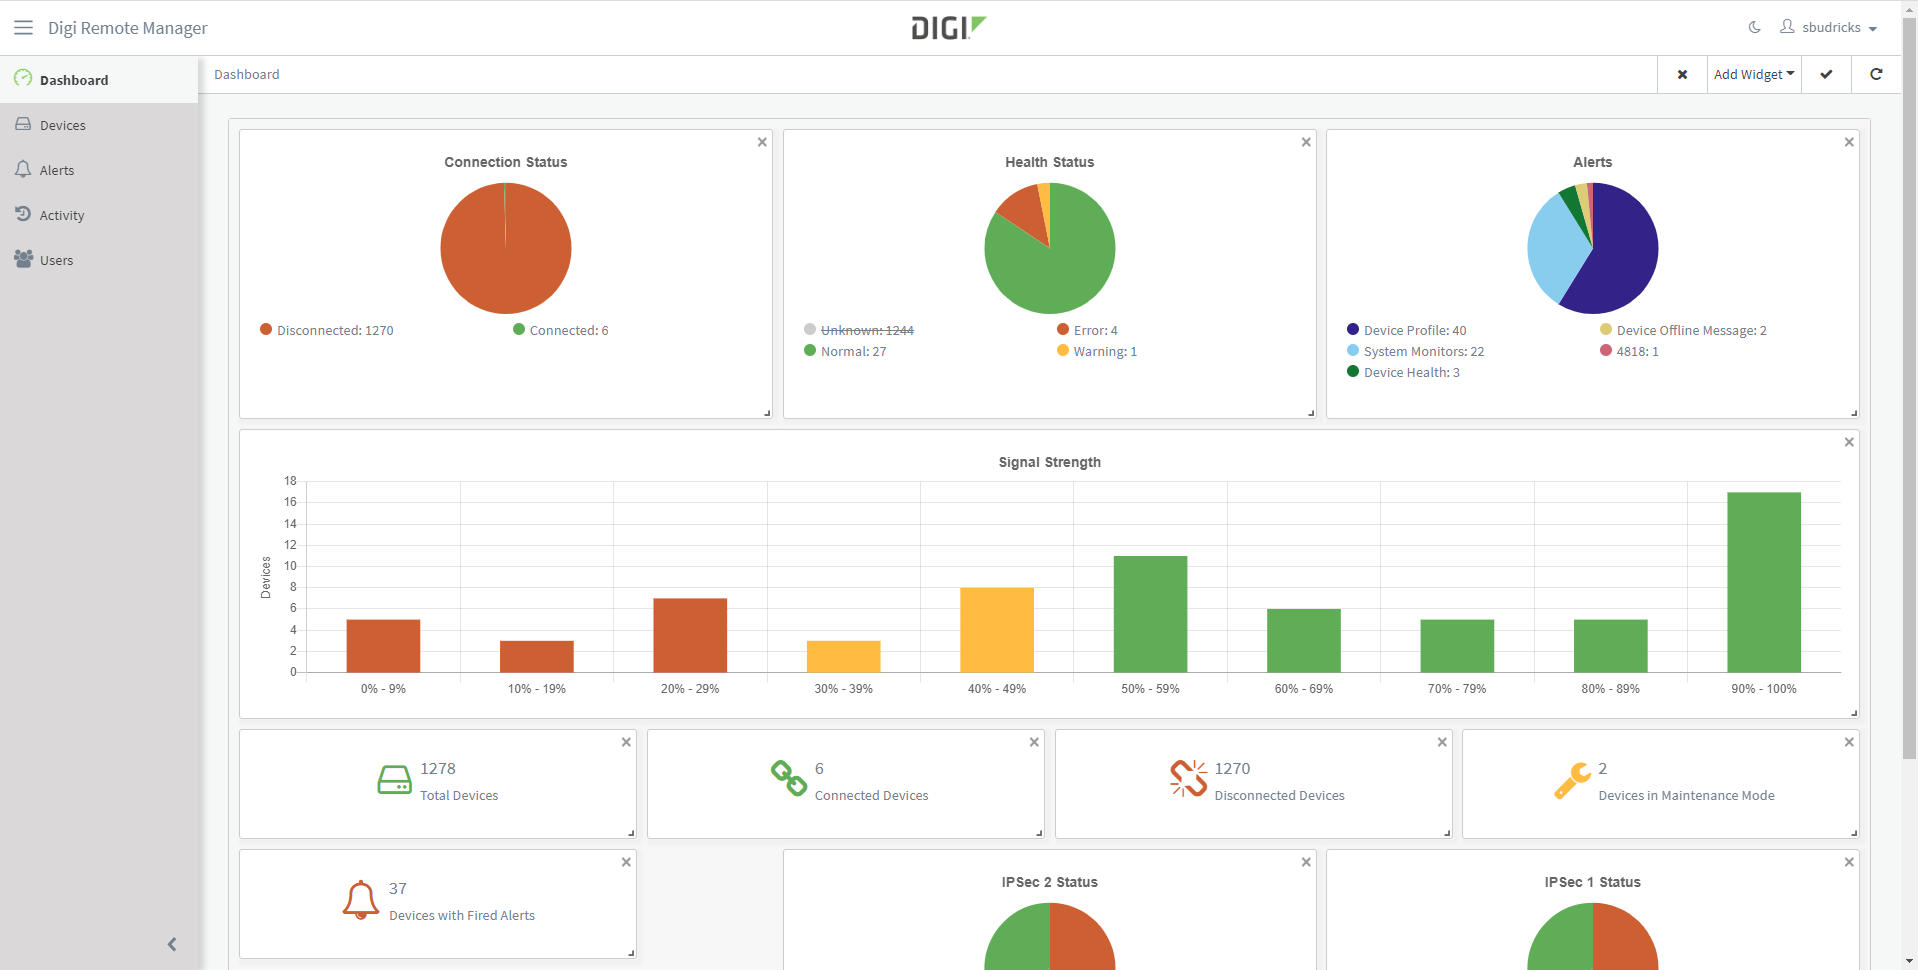Open the hamburger navigation menu
1918x970 pixels.
(23, 28)
